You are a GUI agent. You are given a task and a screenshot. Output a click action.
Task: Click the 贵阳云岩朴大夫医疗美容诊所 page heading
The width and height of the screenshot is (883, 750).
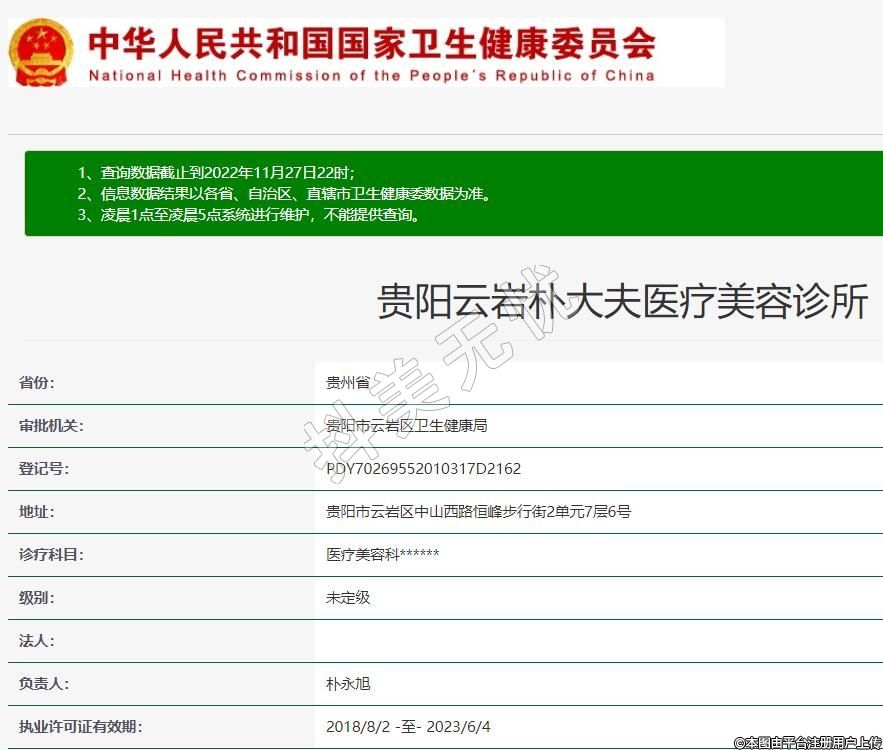622,301
